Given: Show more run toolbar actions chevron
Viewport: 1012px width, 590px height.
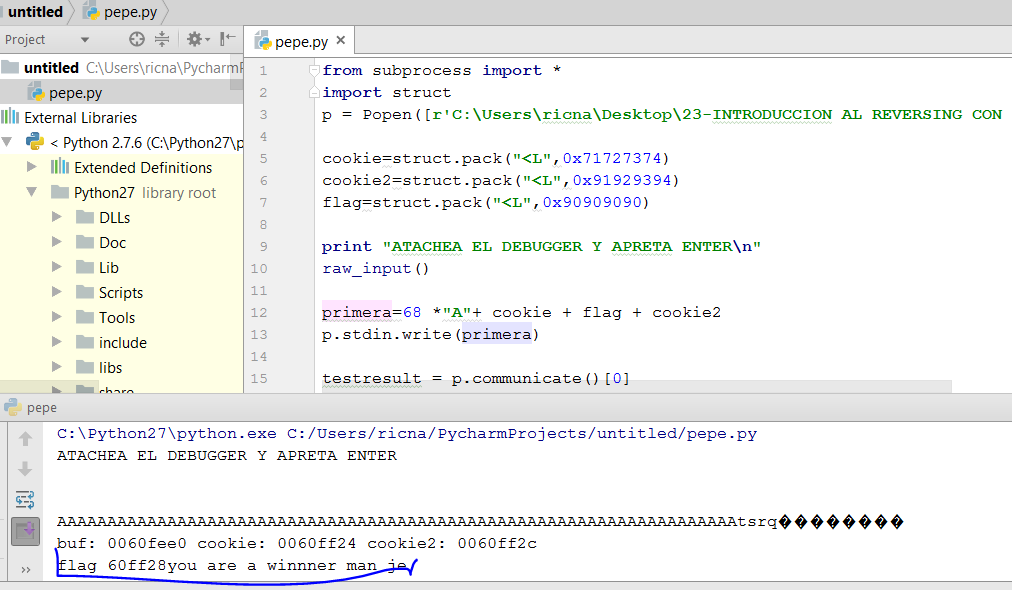Looking at the screenshot, I should (x=25, y=569).
